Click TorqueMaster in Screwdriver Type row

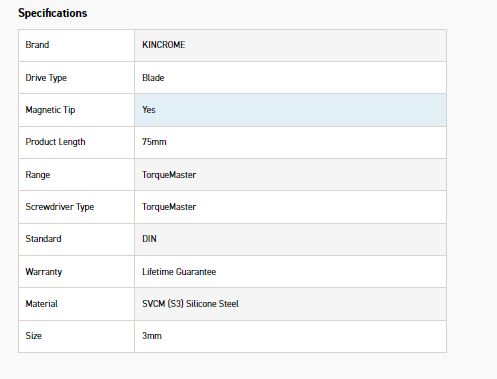[169, 207]
